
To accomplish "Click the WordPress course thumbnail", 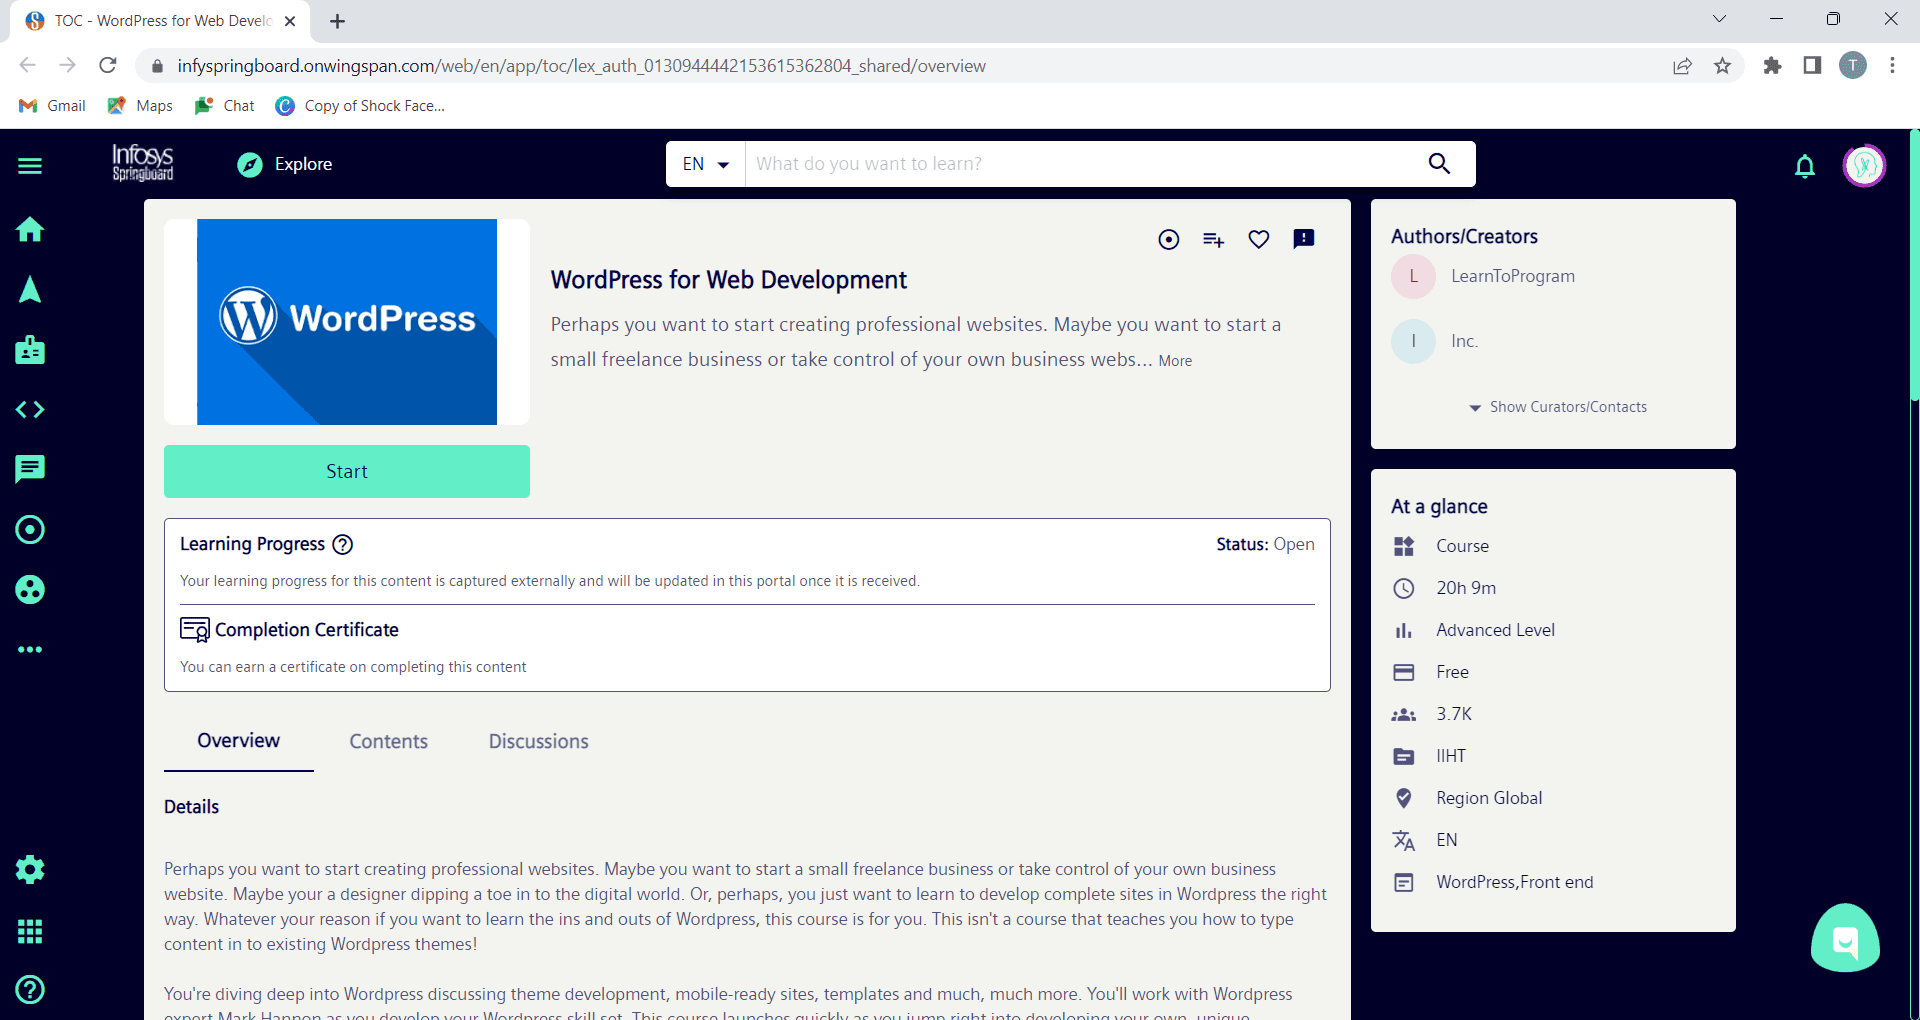I will click(x=347, y=322).
